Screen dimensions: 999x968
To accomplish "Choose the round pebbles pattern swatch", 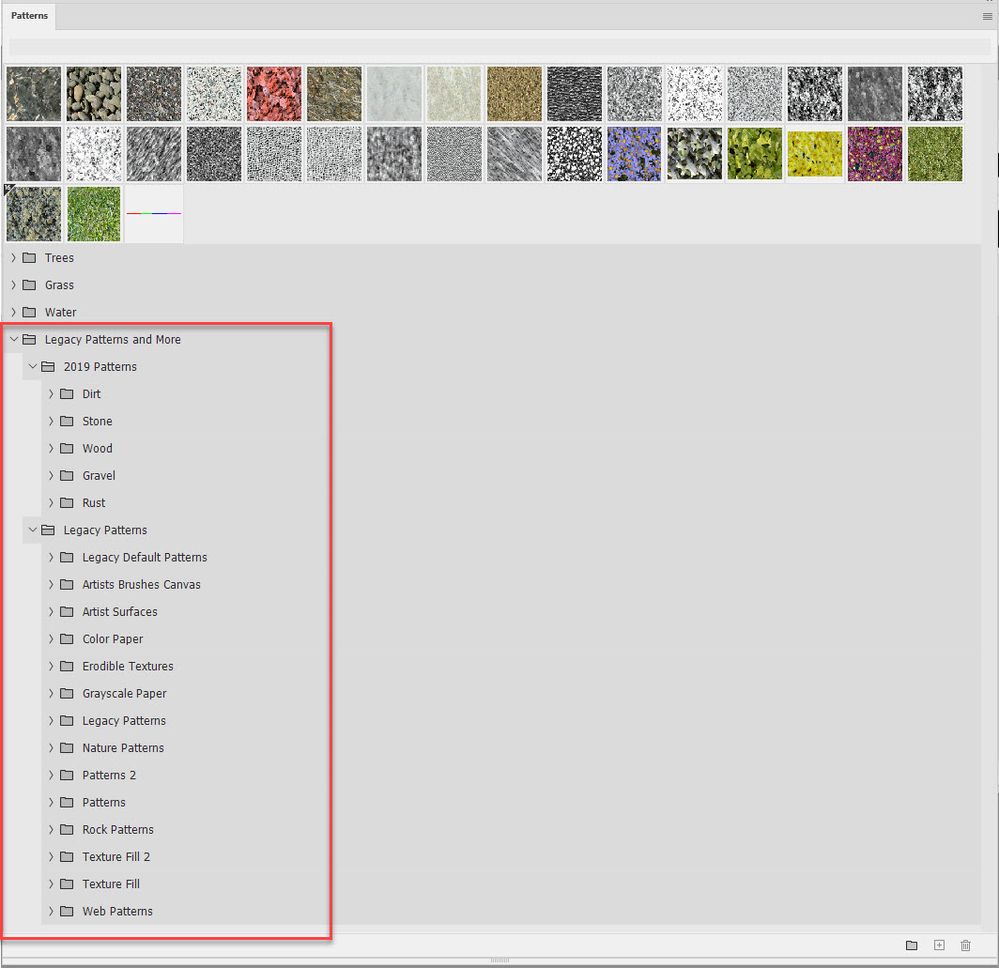I will 94,94.
